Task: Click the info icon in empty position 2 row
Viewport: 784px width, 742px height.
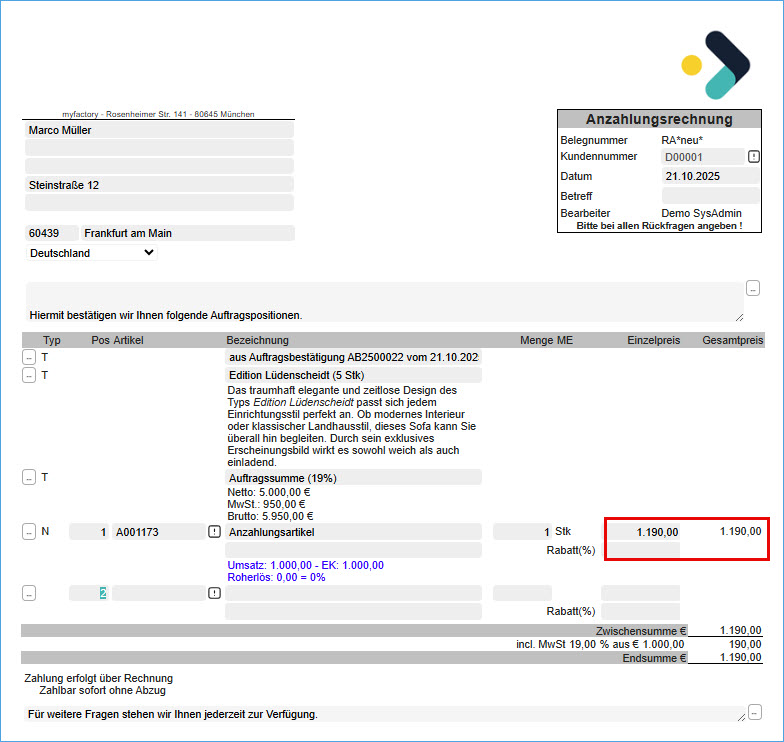Action: [214, 593]
